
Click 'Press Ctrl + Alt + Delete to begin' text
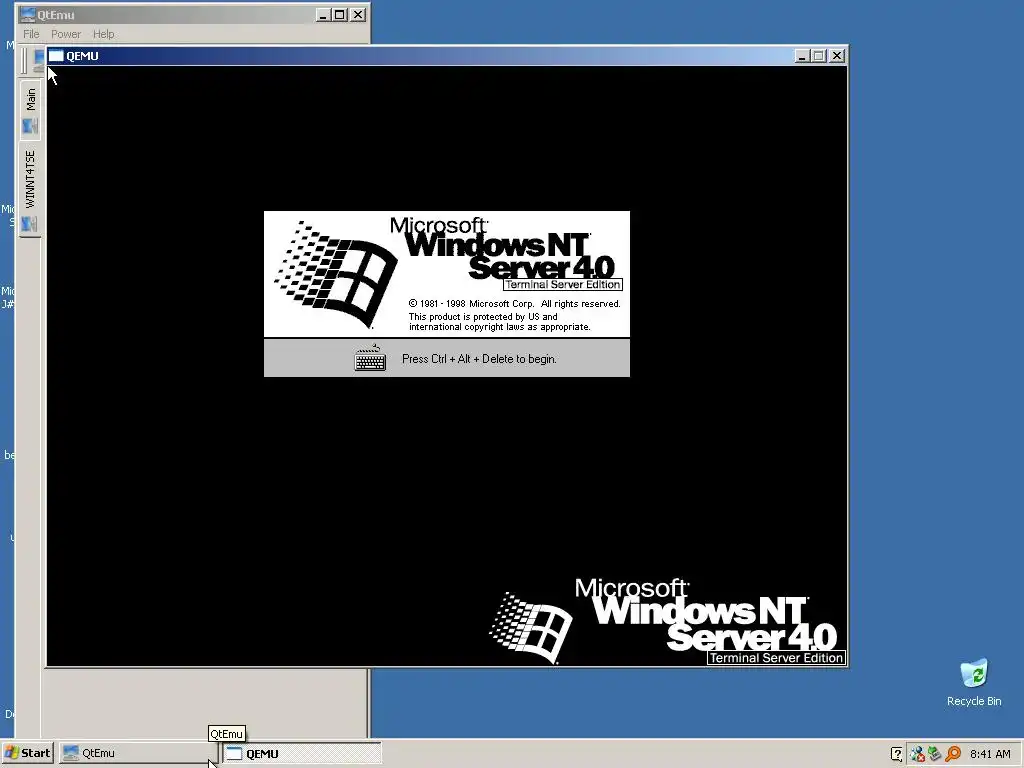tap(479, 359)
